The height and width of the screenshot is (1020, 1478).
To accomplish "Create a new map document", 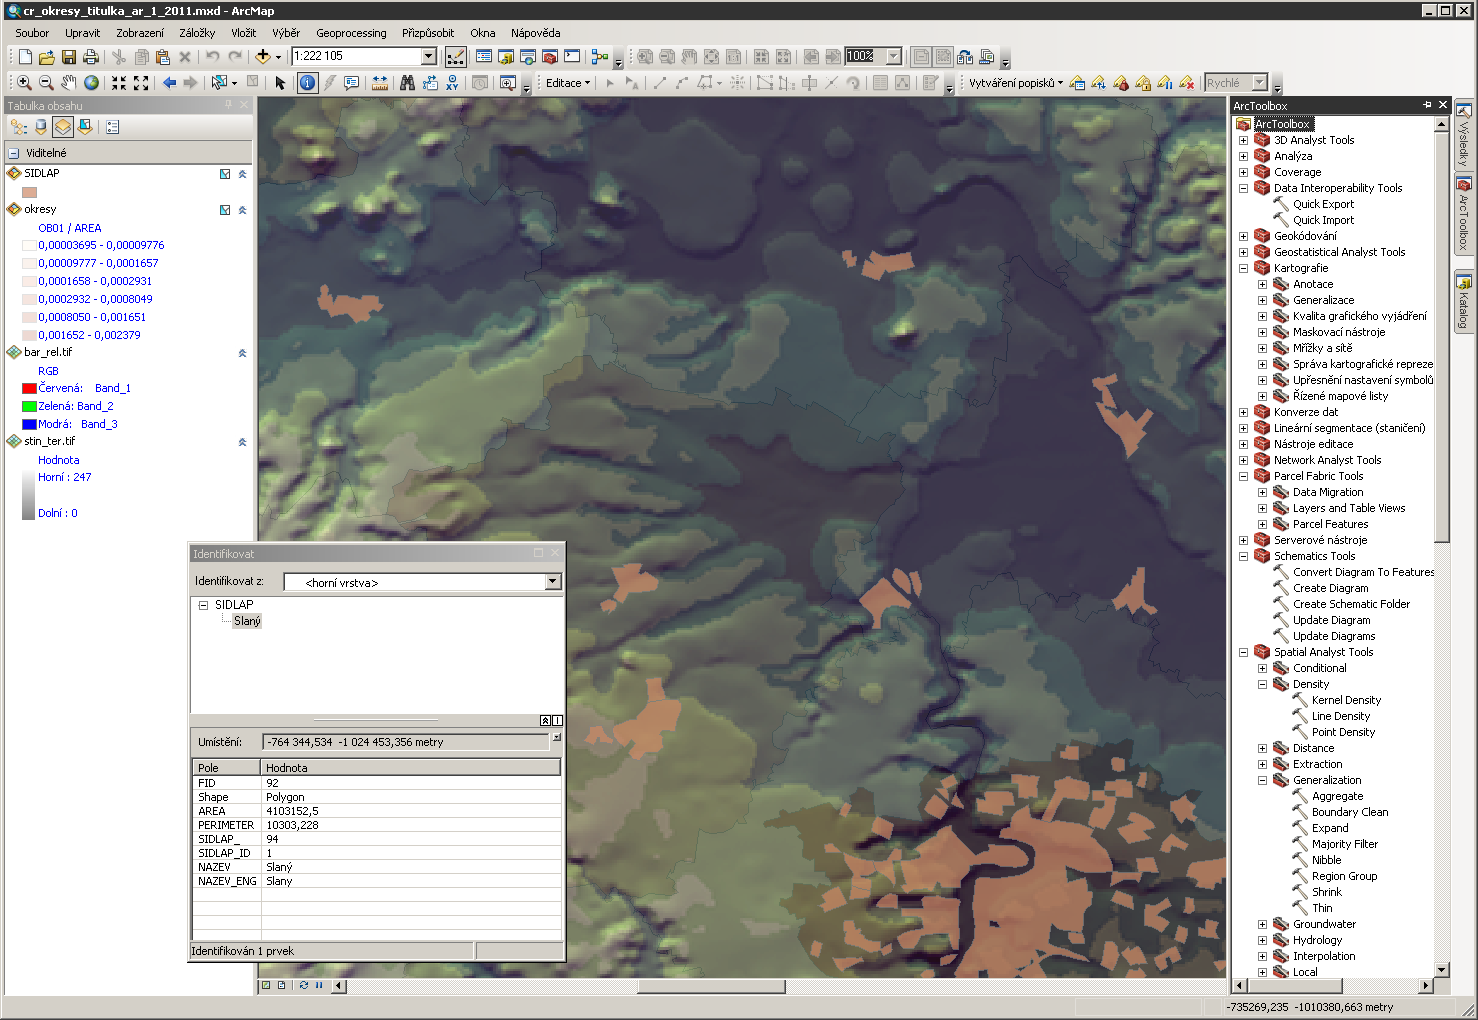I will [x=25, y=57].
